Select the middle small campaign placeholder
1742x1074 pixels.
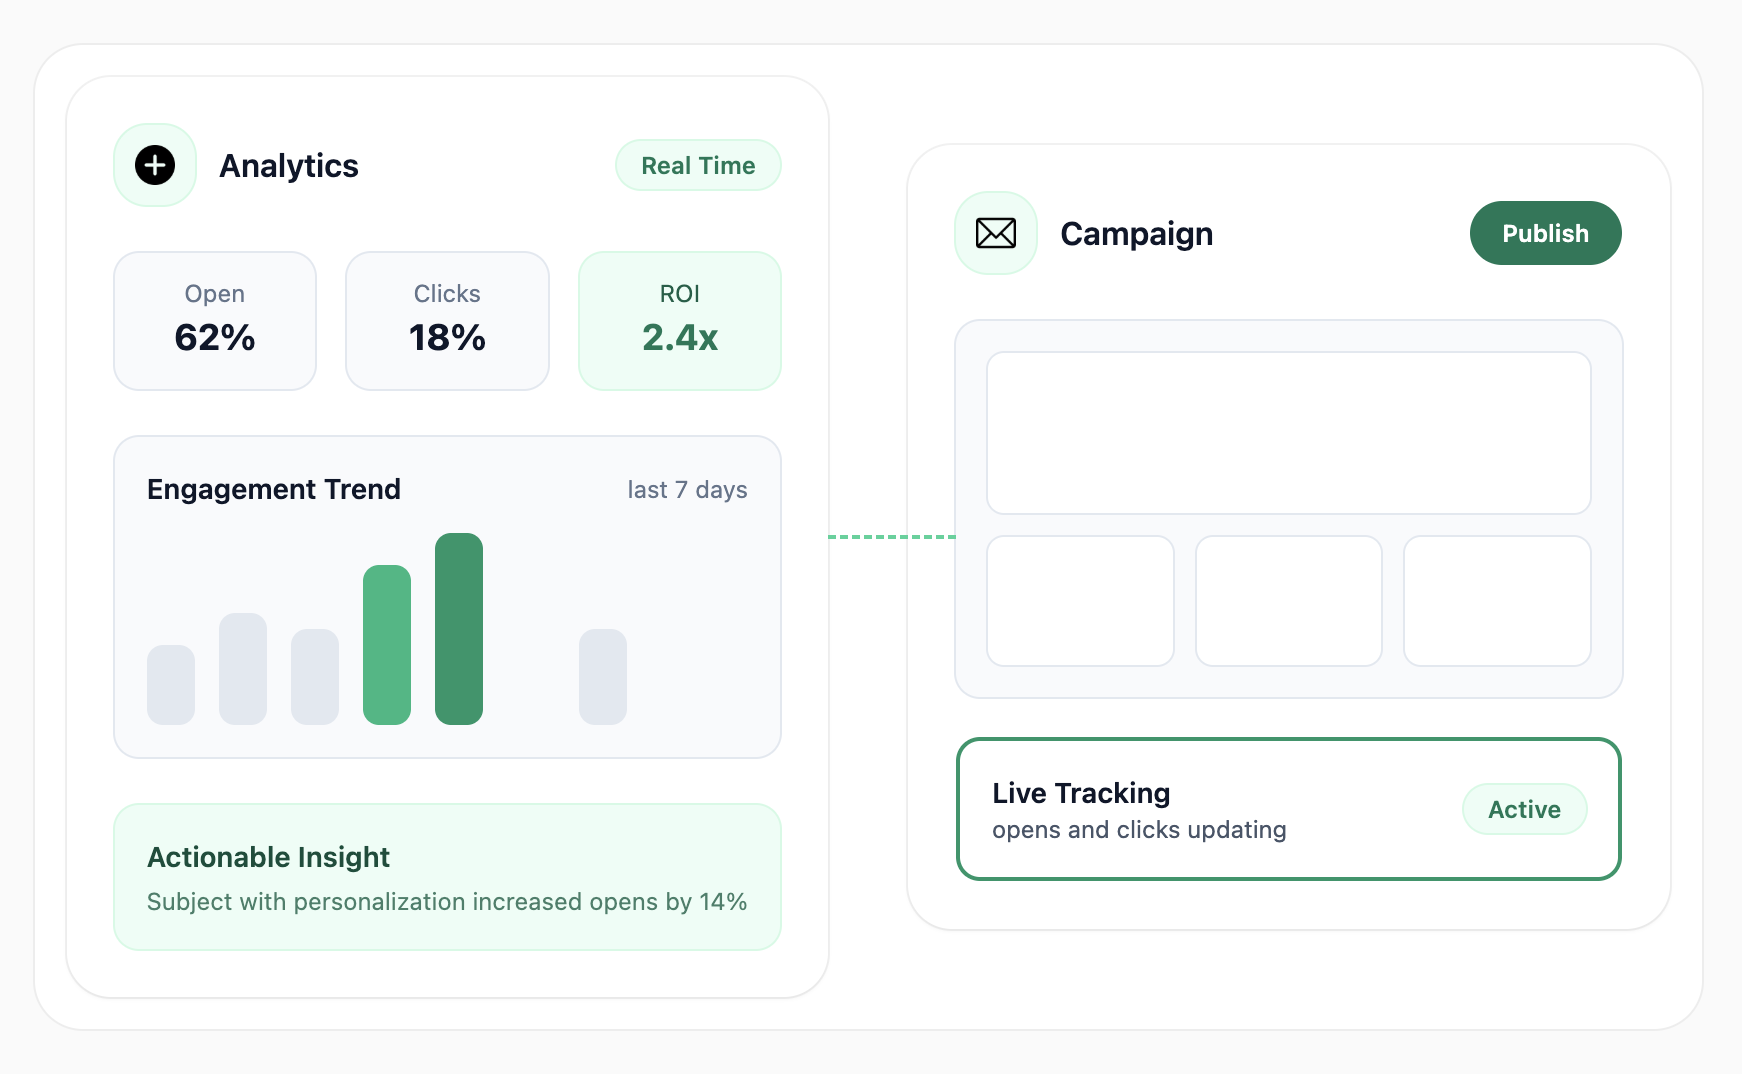coord(1288,601)
